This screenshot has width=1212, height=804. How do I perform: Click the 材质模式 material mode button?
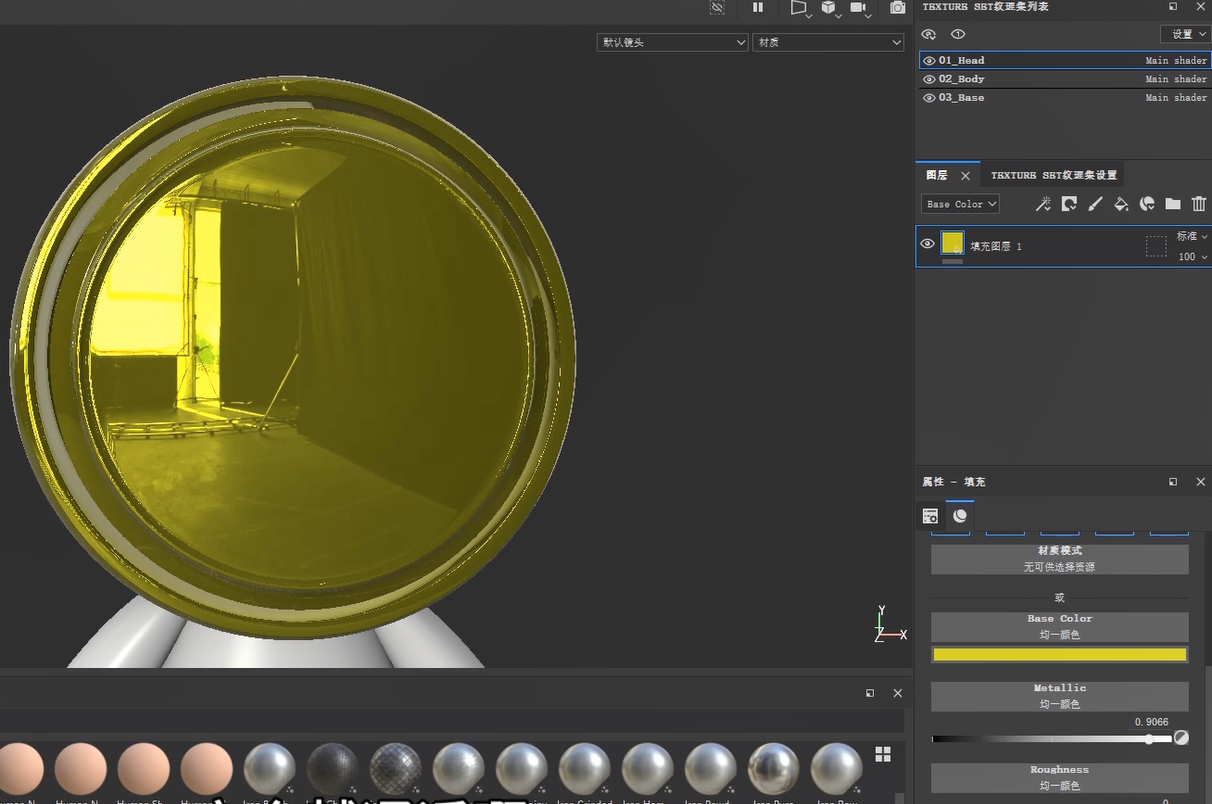coord(1059,559)
